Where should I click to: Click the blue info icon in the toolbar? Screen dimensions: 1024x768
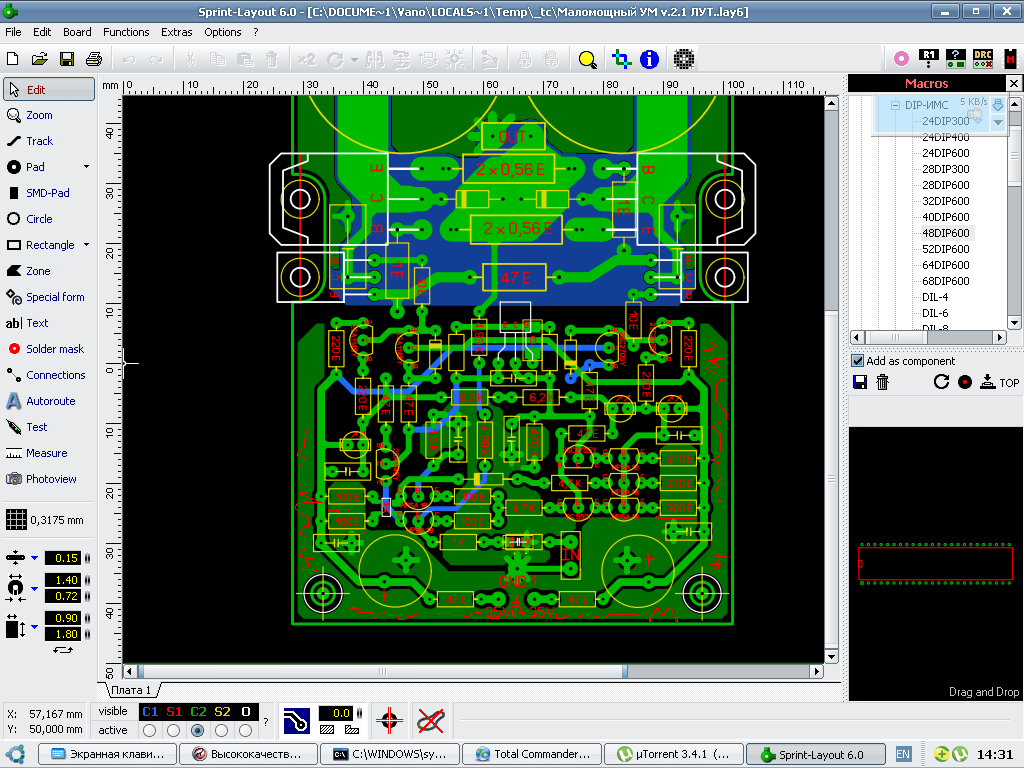[649, 59]
